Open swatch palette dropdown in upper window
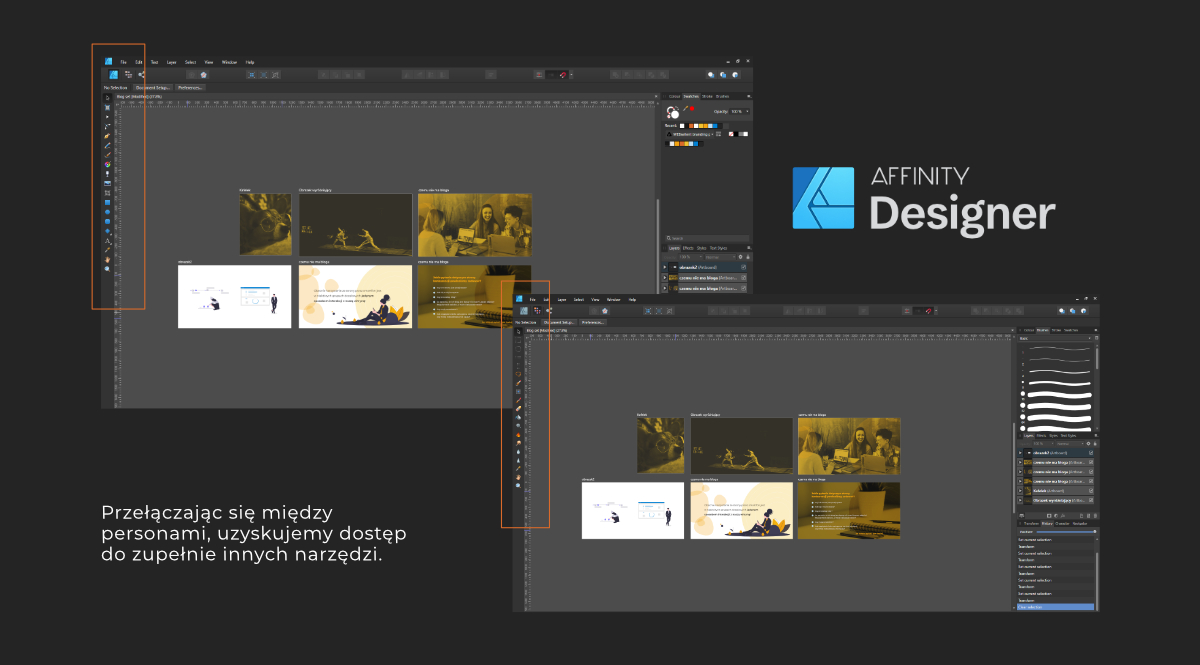 coord(691,134)
